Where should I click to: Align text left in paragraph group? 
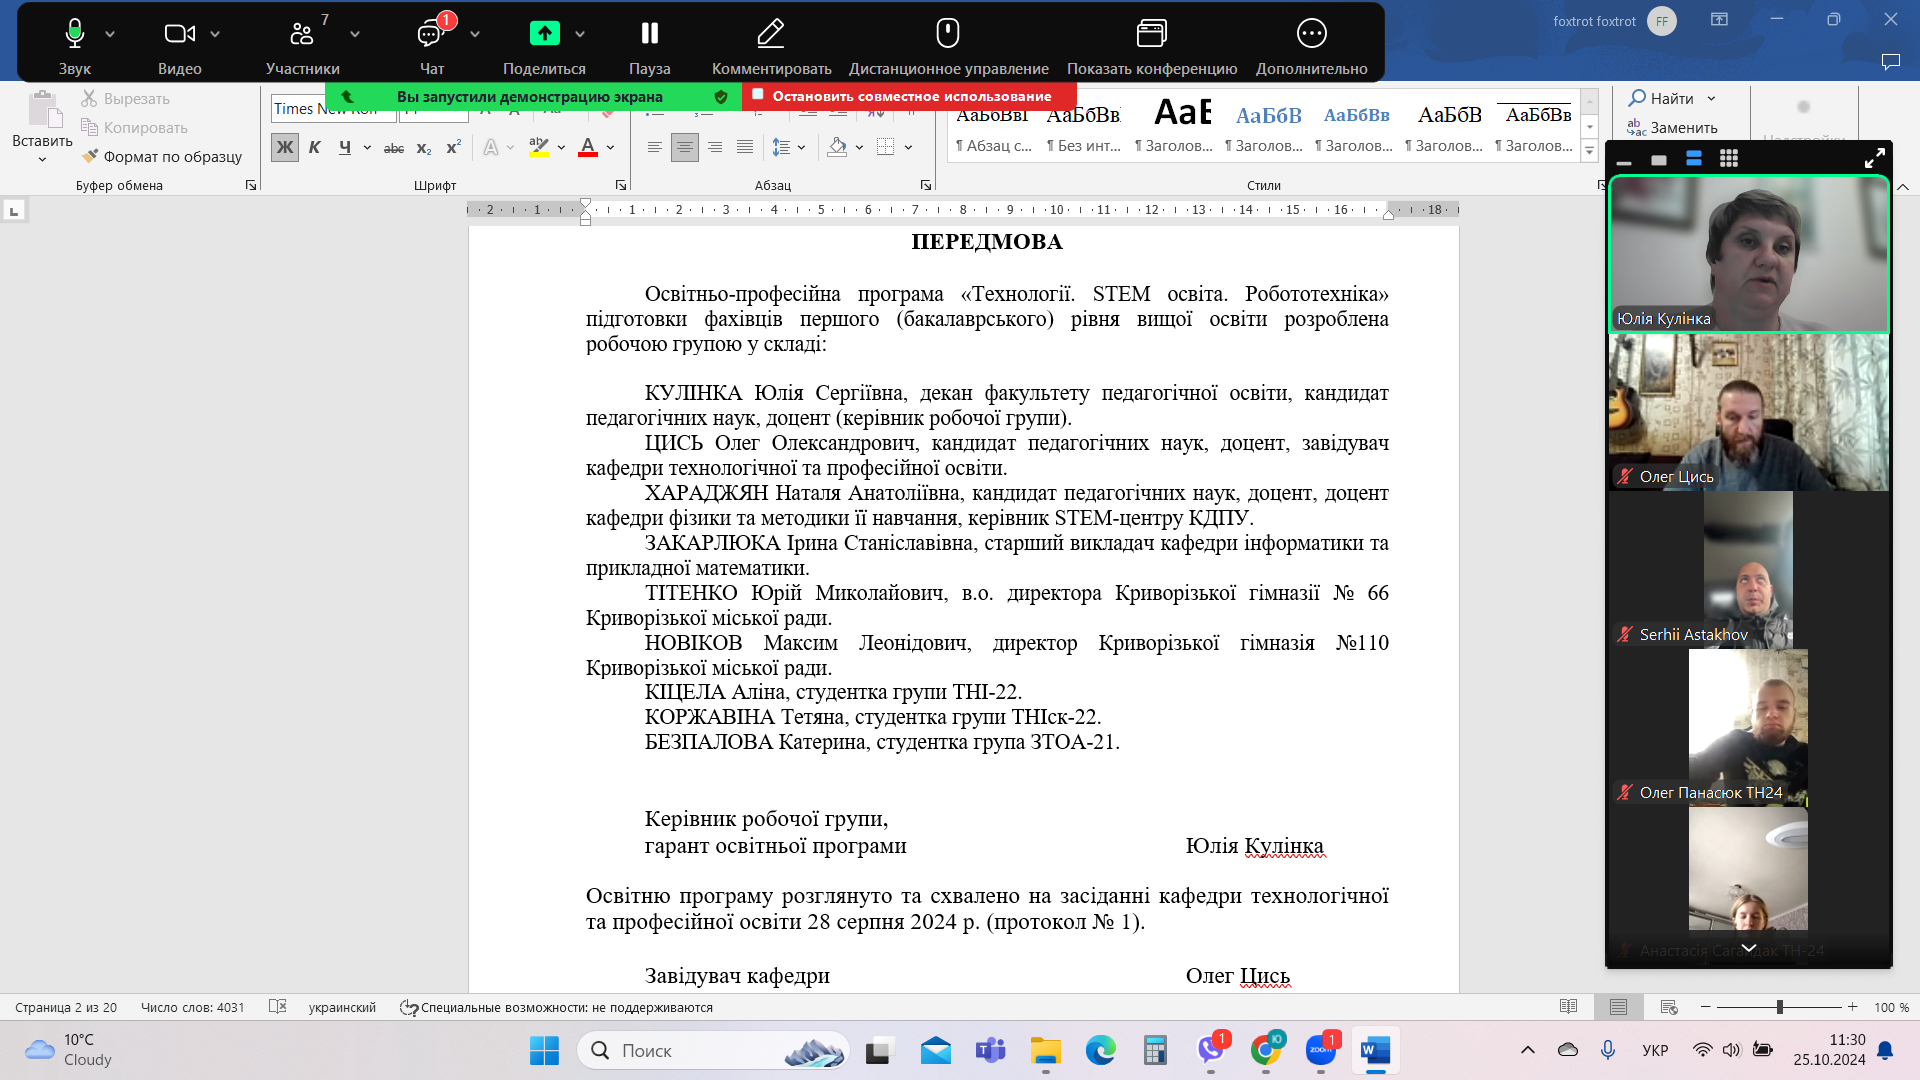point(655,147)
